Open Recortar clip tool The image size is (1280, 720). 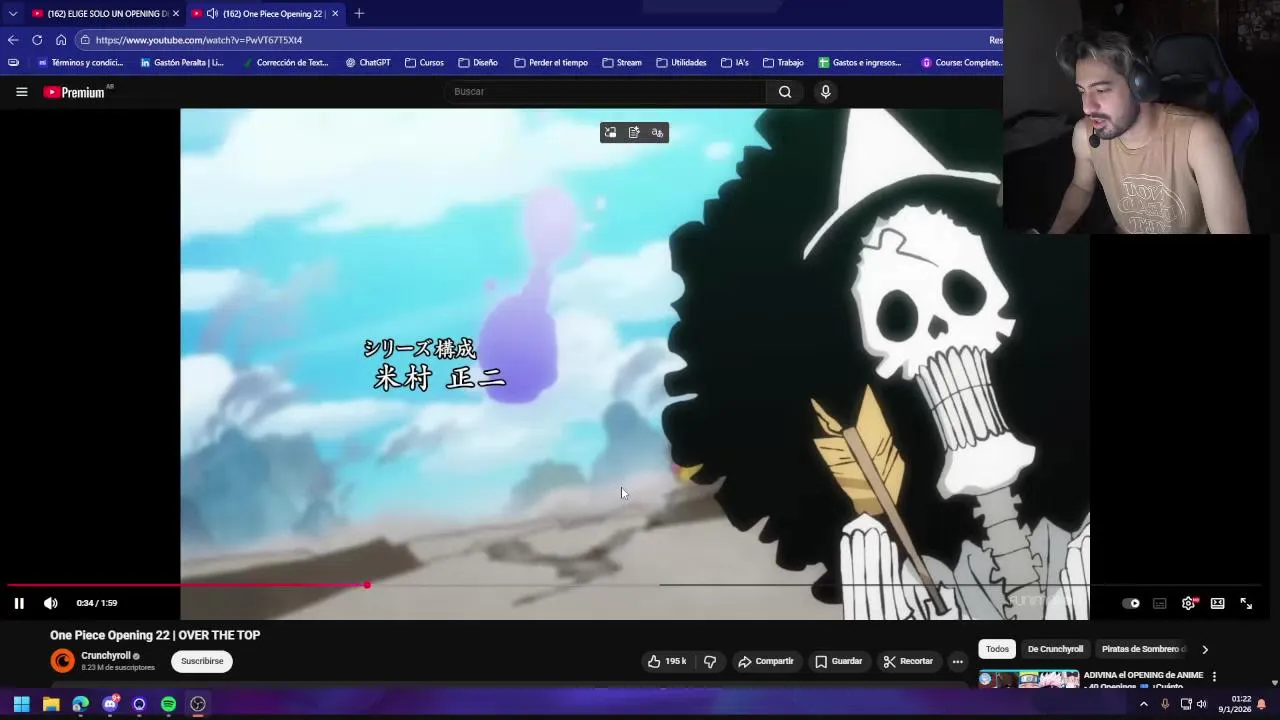(908, 661)
